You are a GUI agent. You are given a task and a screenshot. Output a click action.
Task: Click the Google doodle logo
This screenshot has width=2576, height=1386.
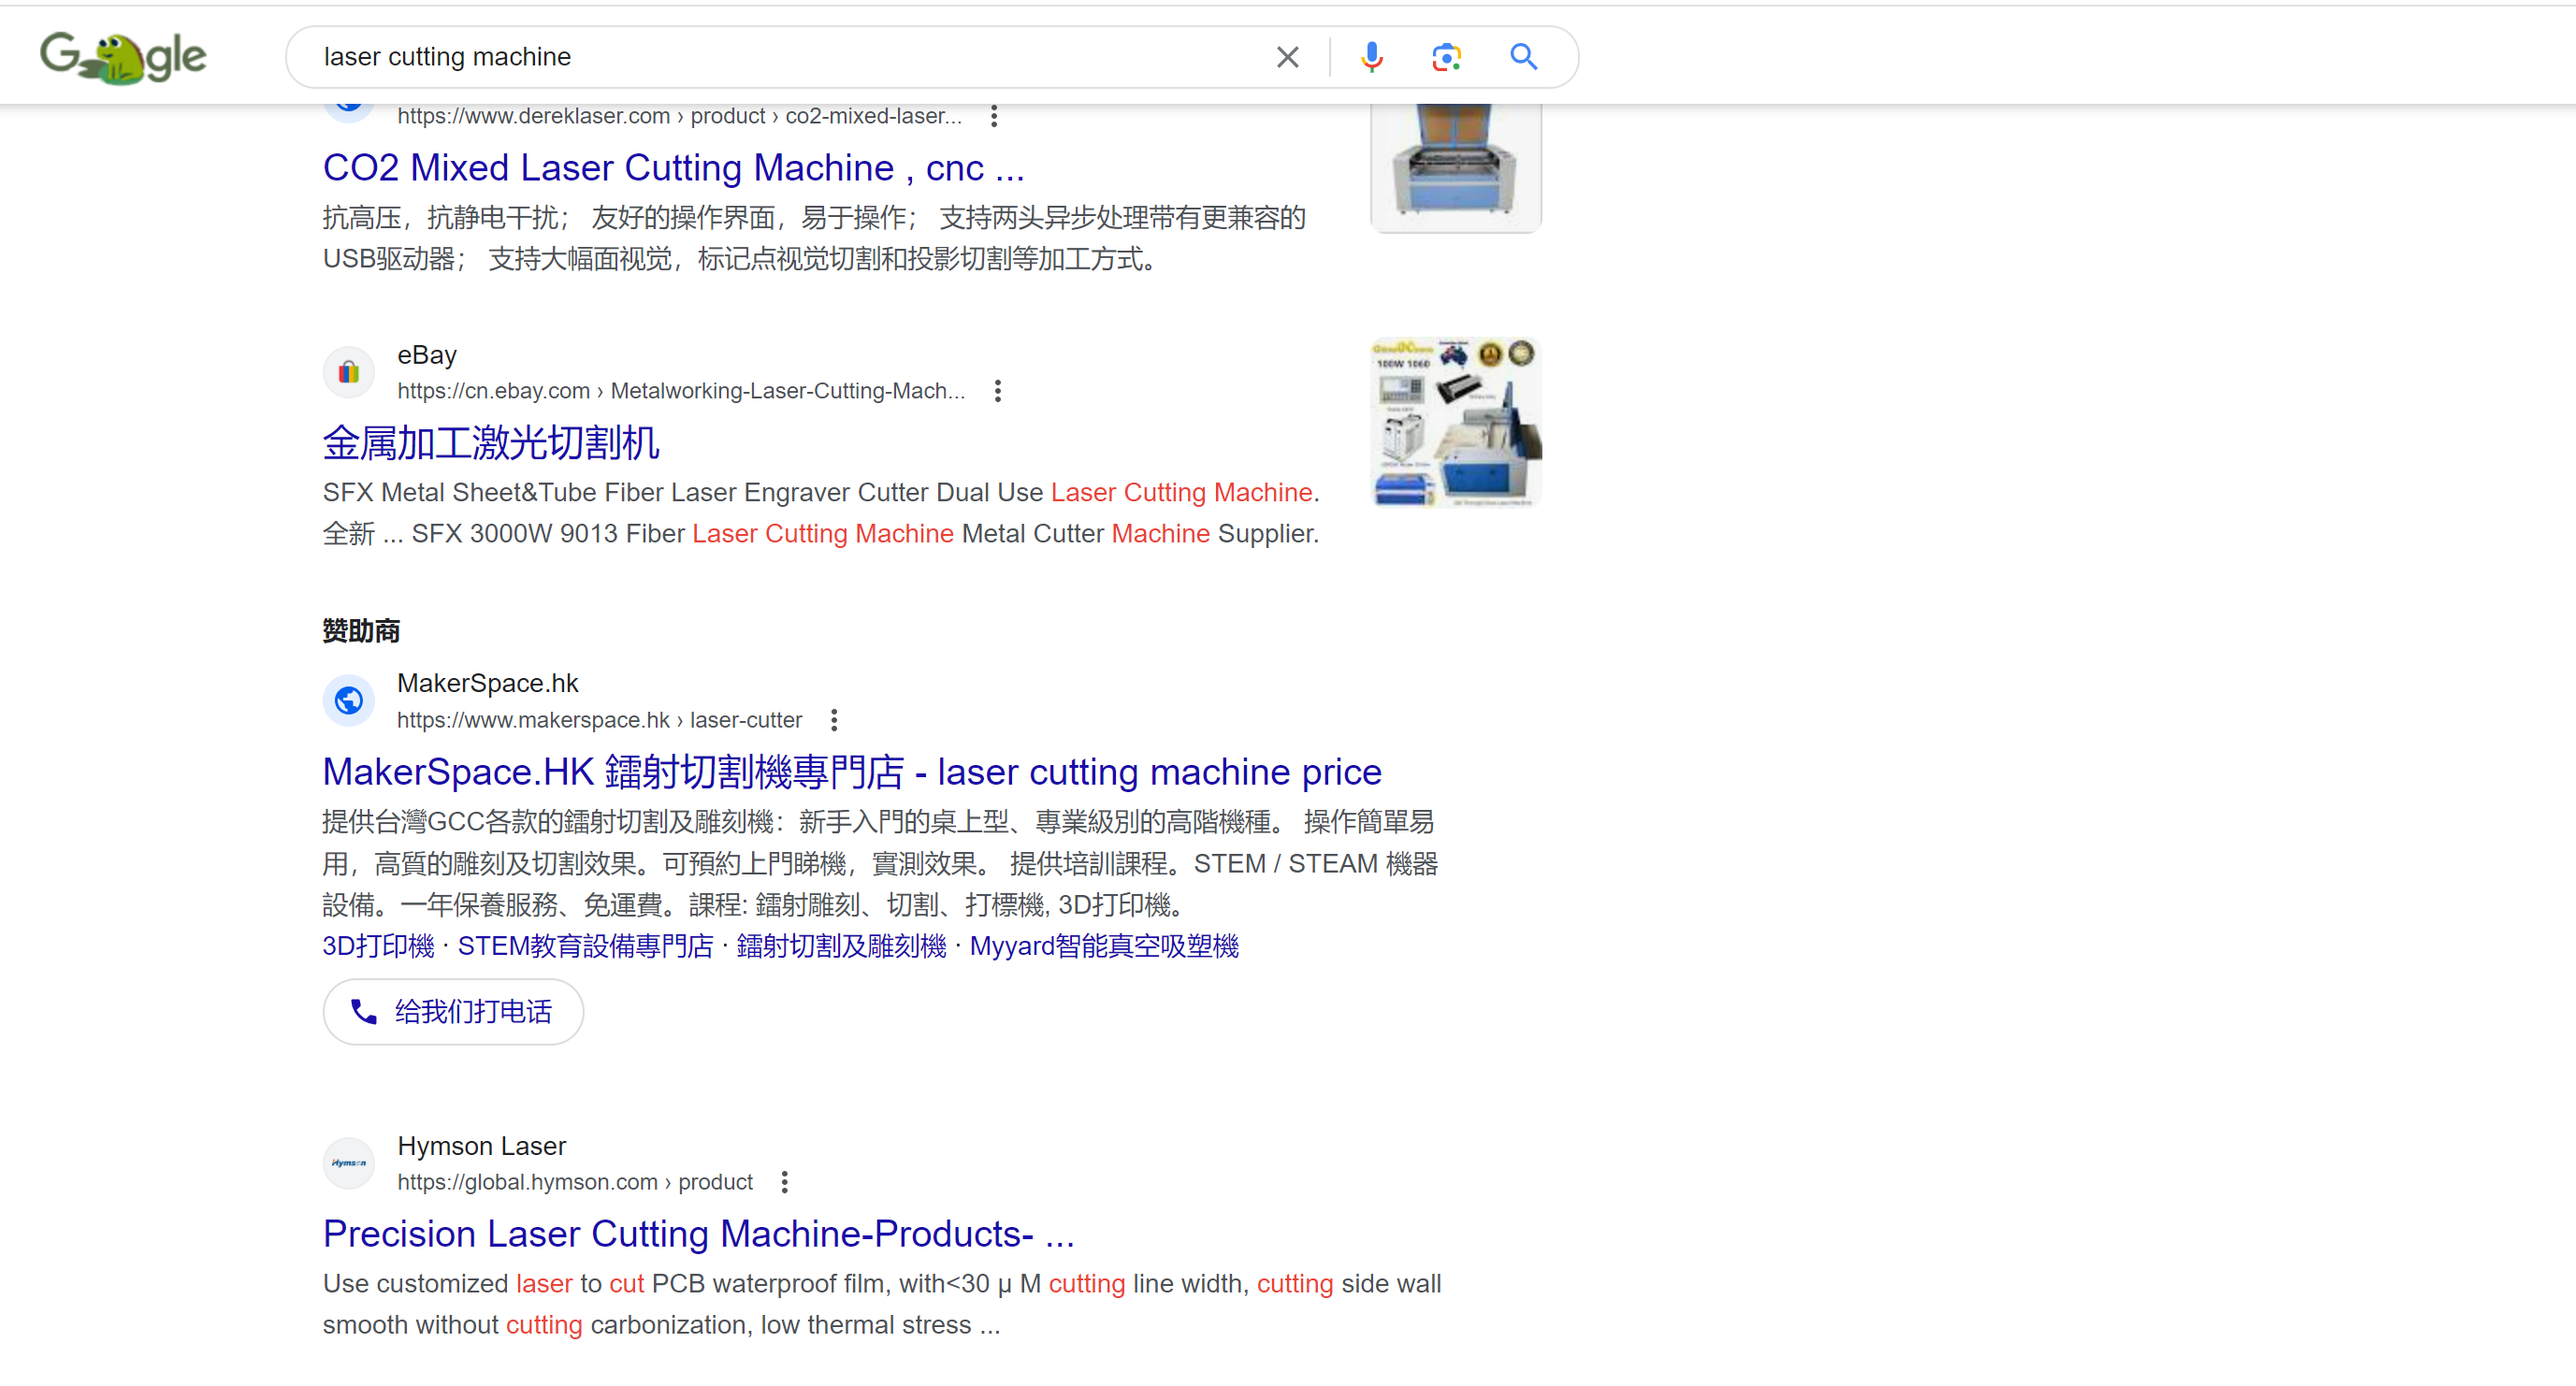(x=122, y=57)
